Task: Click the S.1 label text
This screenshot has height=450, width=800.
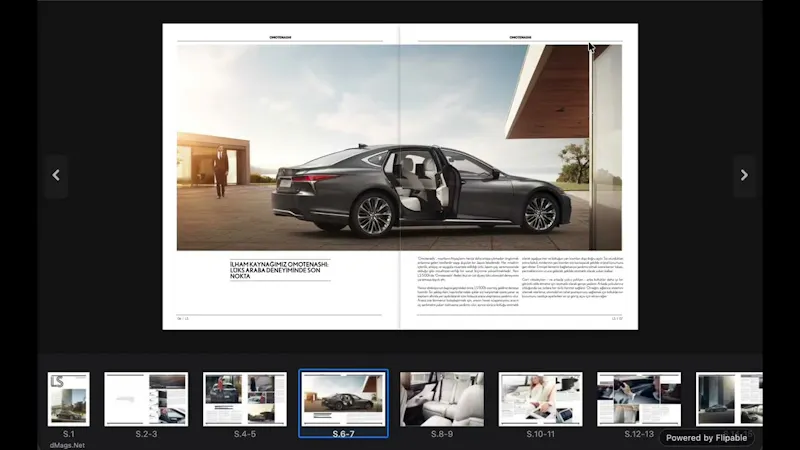Action: point(68,434)
